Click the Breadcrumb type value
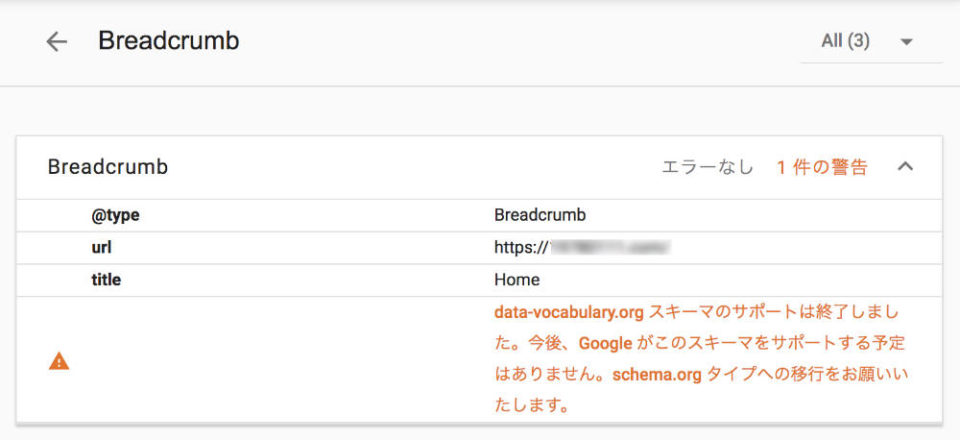 tap(540, 215)
